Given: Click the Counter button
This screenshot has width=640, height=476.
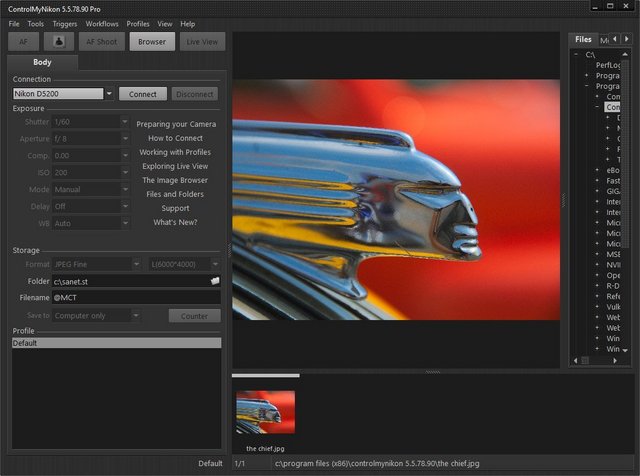Looking at the screenshot, I should 195,316.
